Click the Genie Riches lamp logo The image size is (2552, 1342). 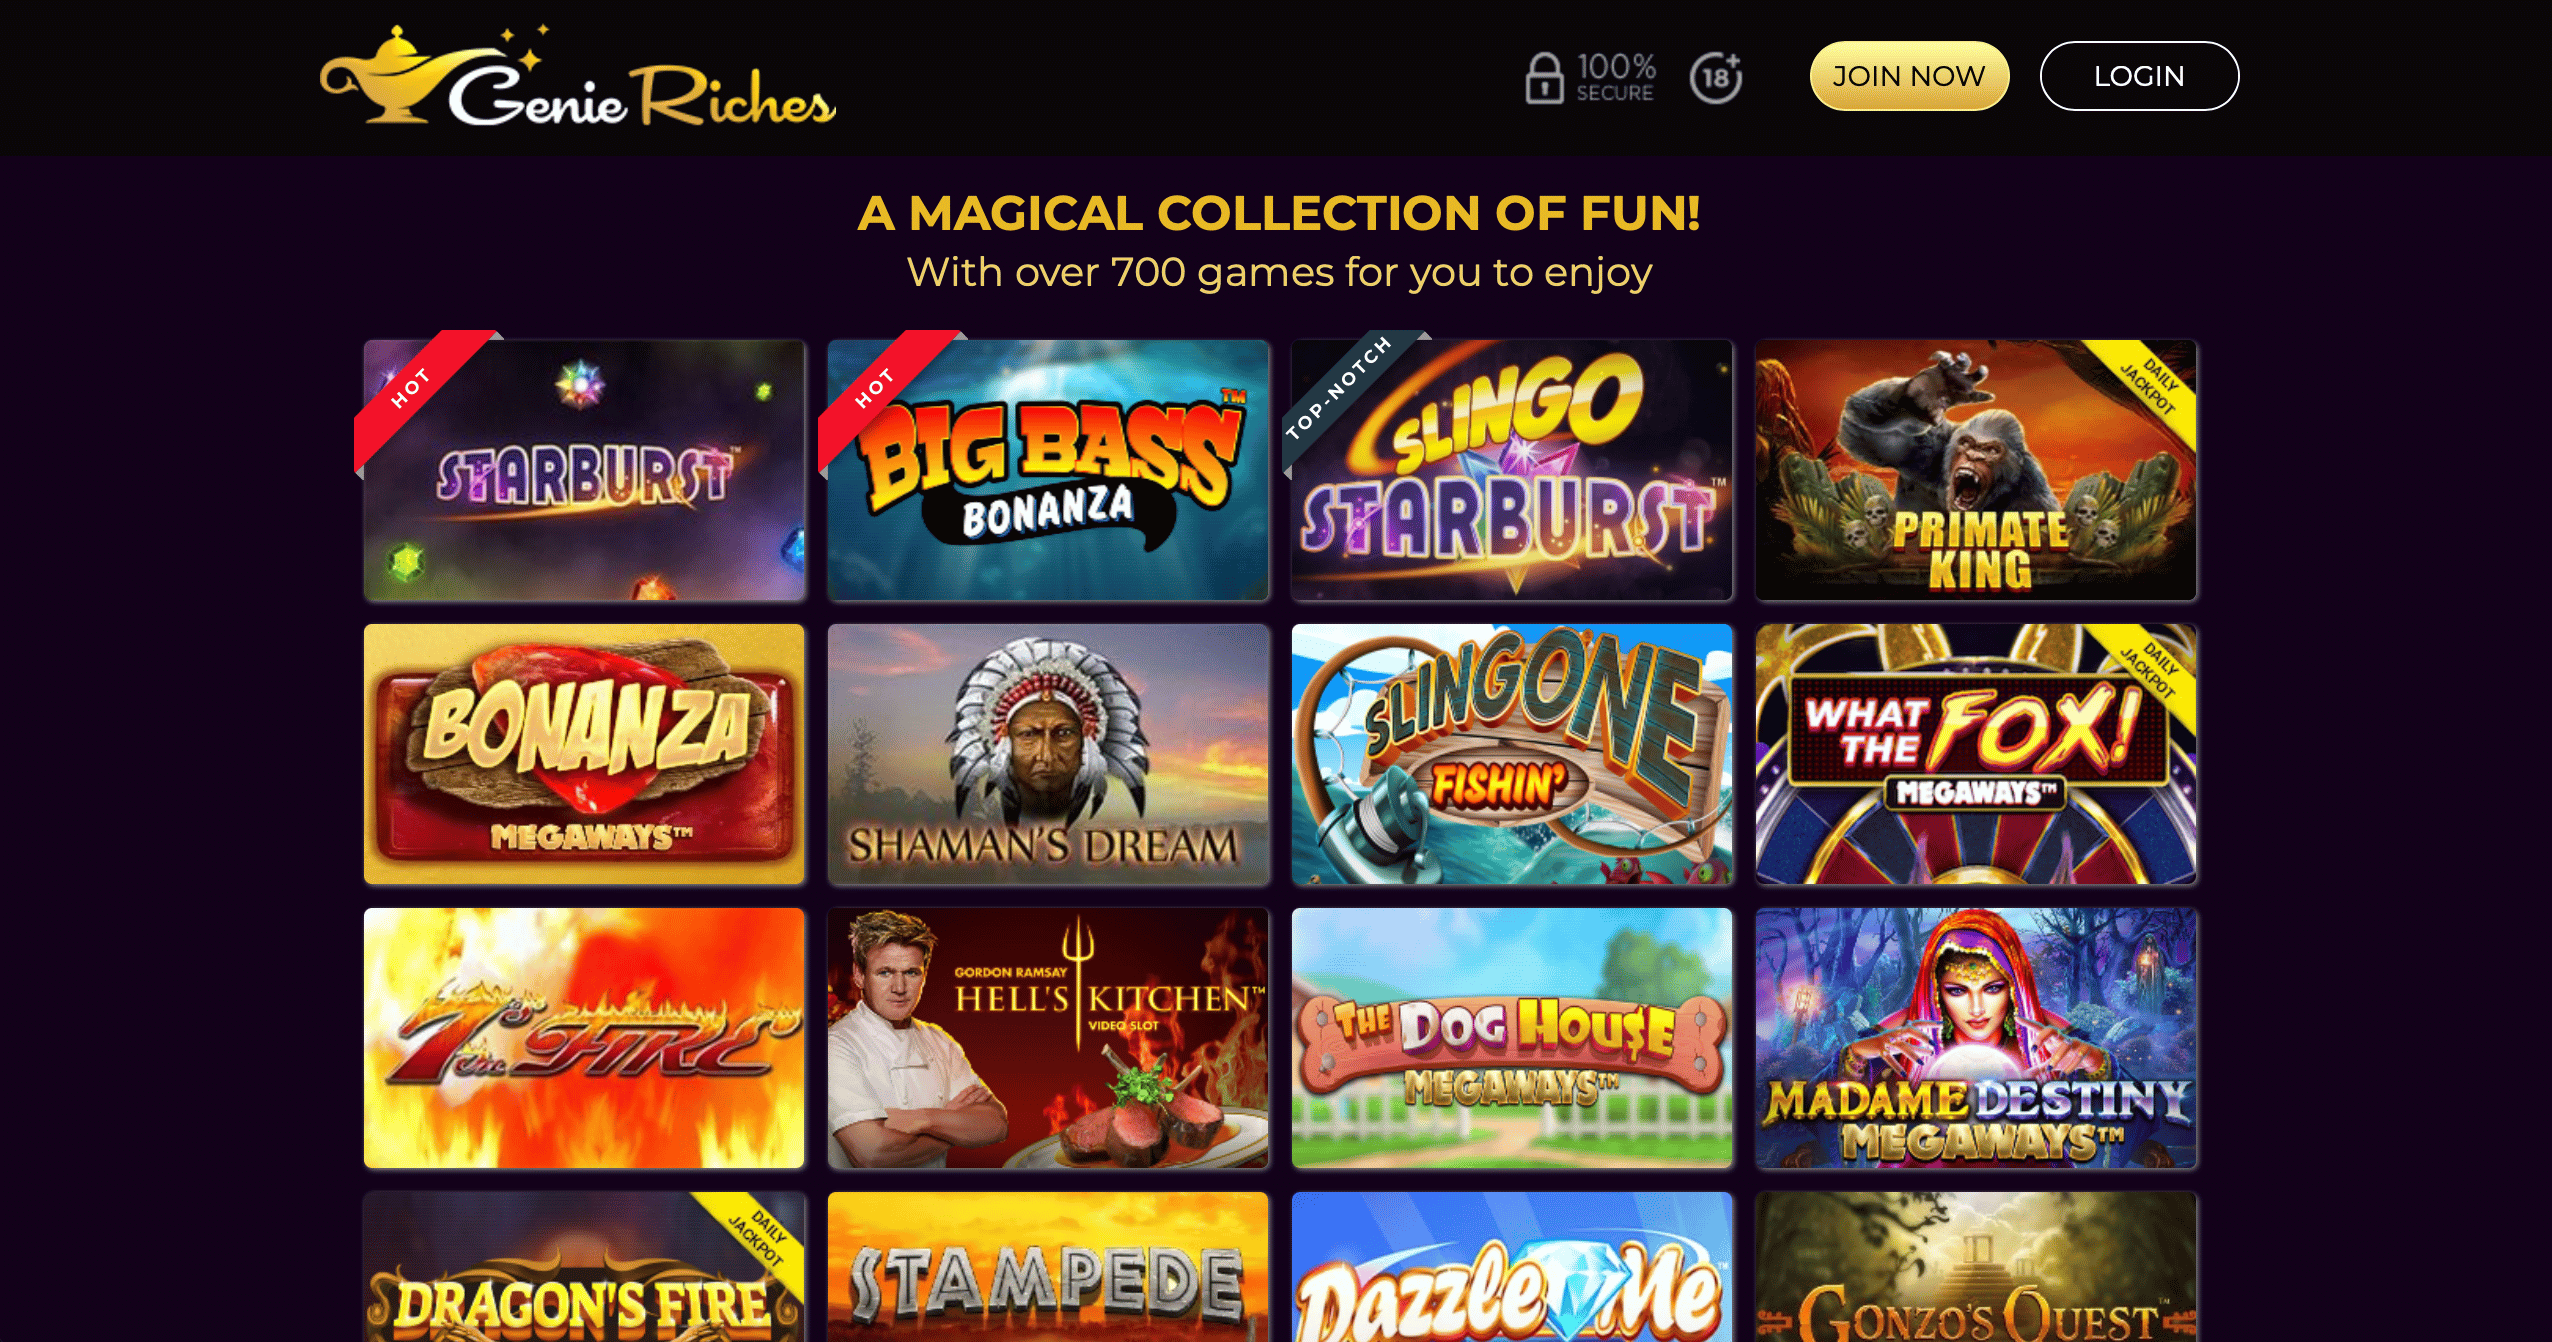(577, 76)
